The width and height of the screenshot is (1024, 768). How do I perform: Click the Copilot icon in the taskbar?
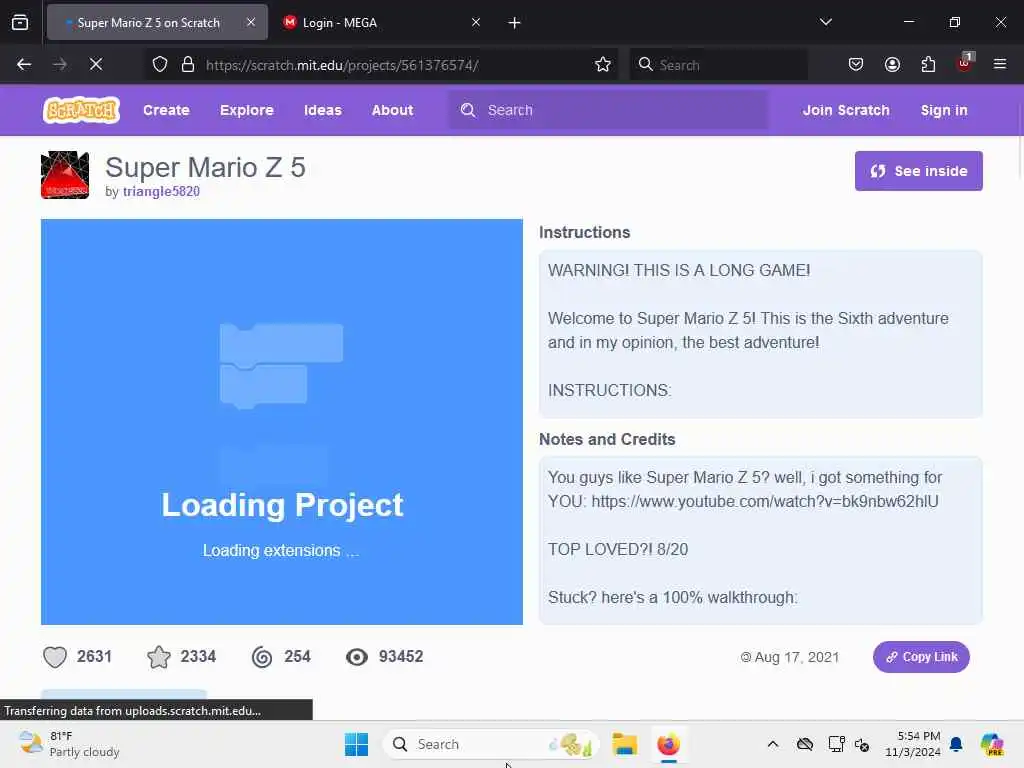tap(992, 744)
